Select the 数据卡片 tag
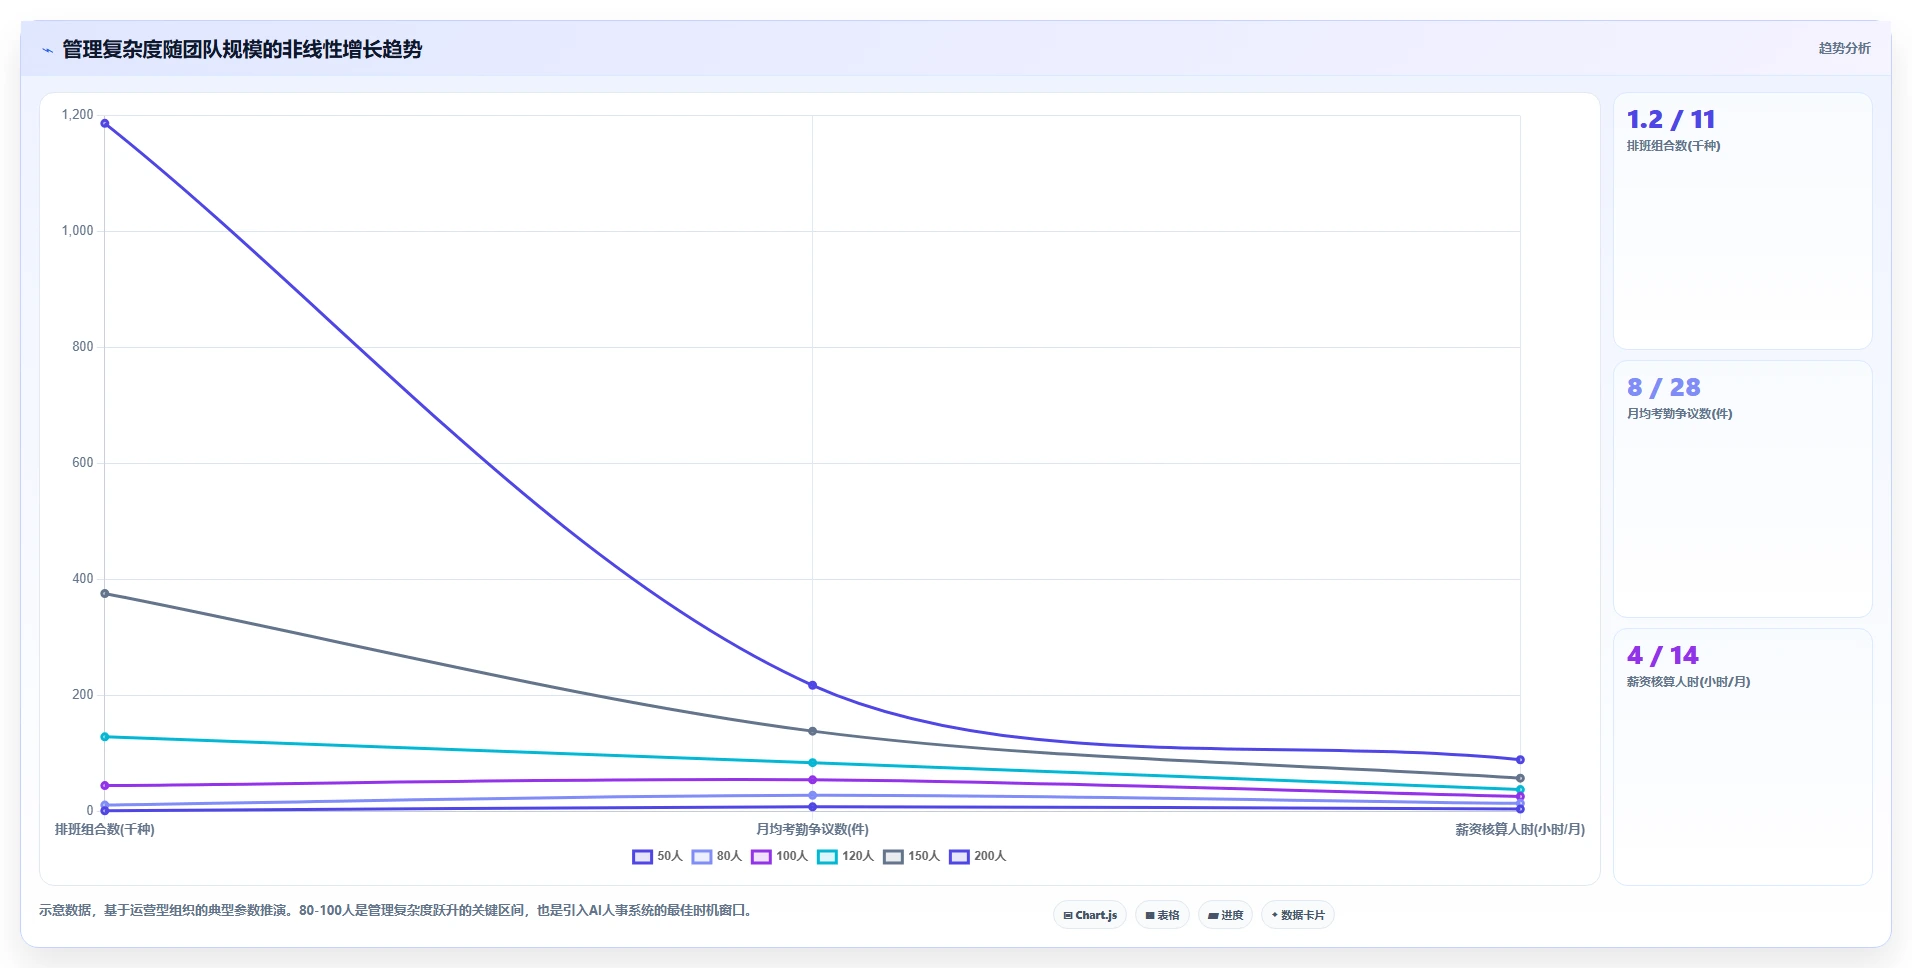1912x968 pixels. pos(1298,915)
